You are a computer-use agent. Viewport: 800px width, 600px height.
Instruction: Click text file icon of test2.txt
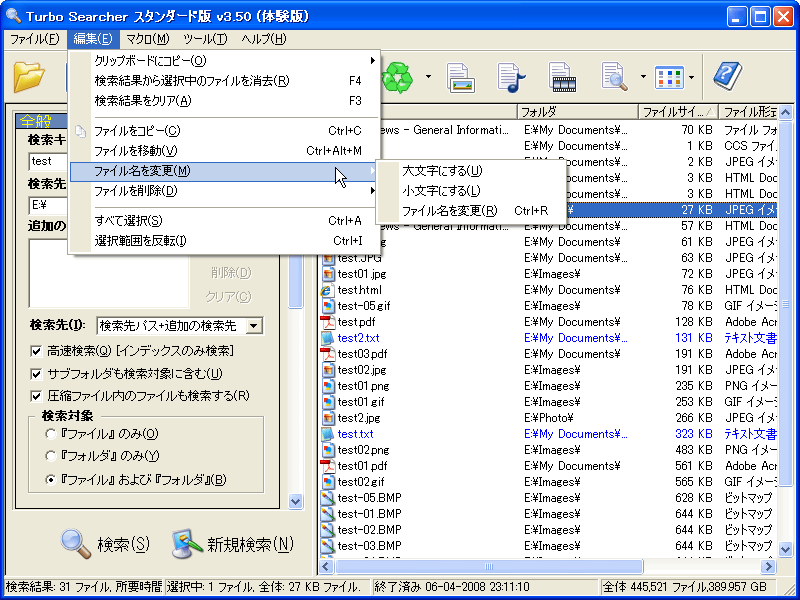(x=328, y=338)
